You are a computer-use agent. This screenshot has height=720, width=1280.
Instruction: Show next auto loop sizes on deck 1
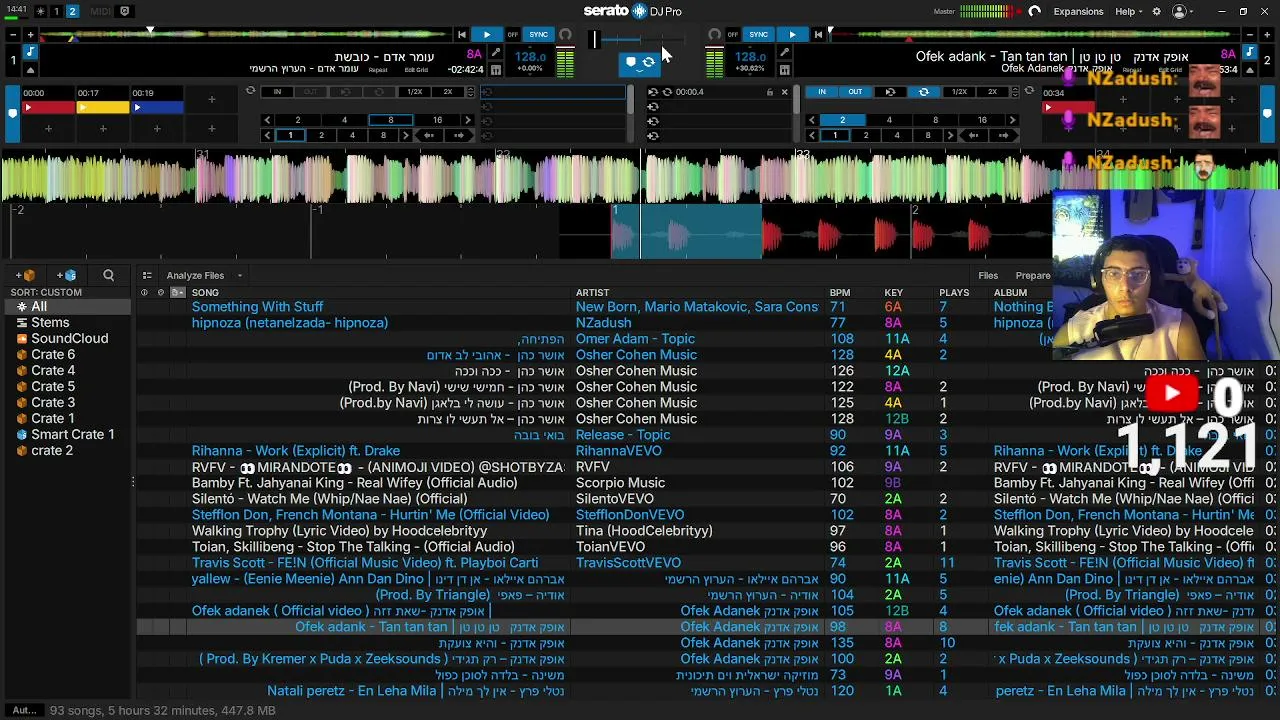(467, 120)
